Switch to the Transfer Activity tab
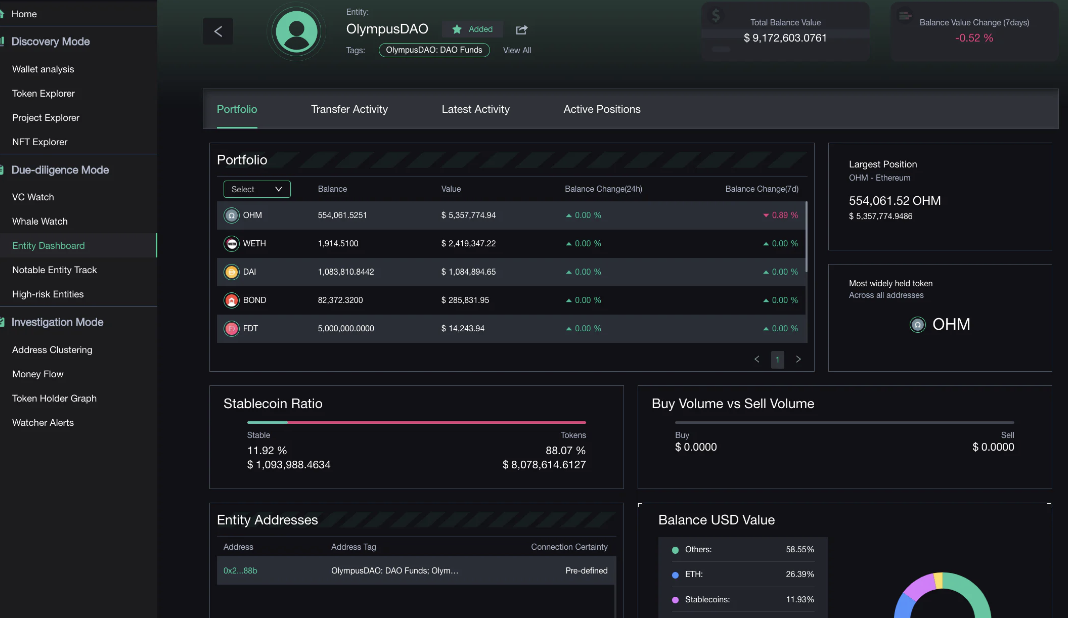 (349, 109)
